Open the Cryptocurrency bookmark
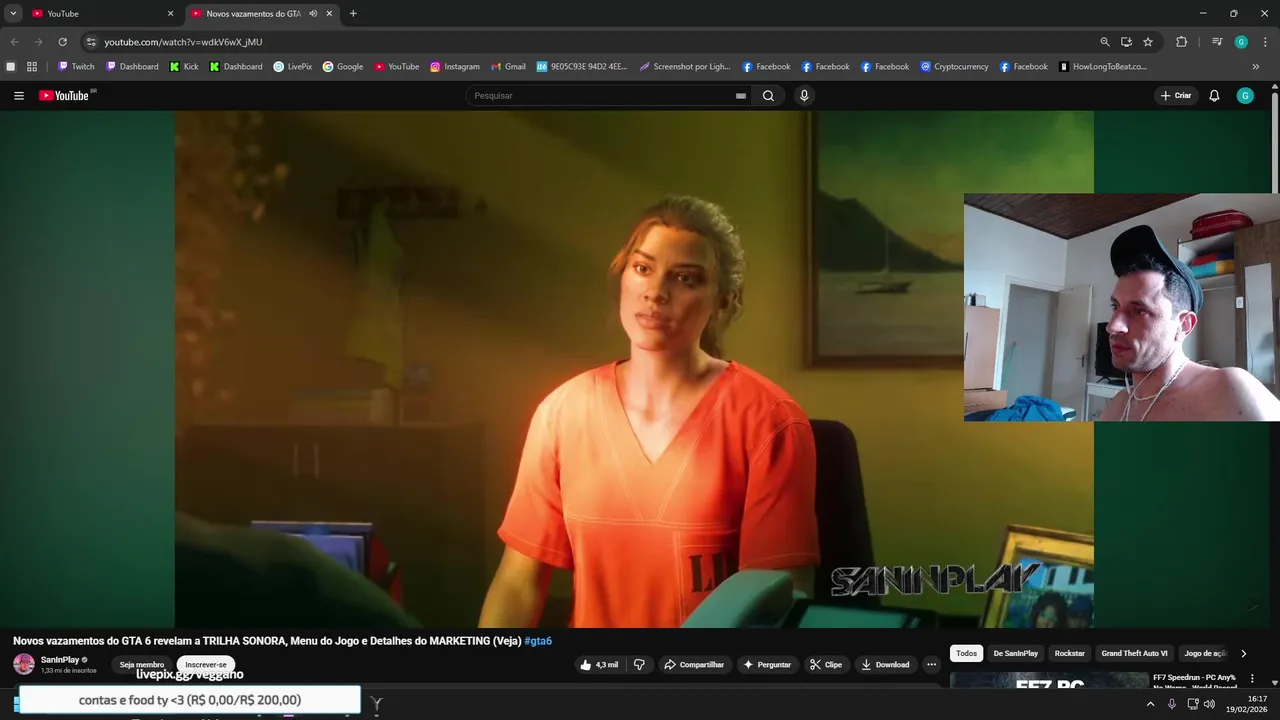The width and height of the screenshot is (1280, 720). pyautogui.click(x=954, y=67)
